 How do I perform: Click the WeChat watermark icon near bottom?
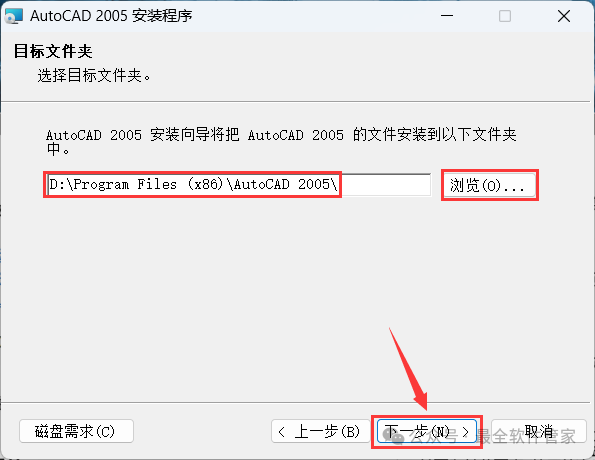pyautogui.click(x=394, y=436)
